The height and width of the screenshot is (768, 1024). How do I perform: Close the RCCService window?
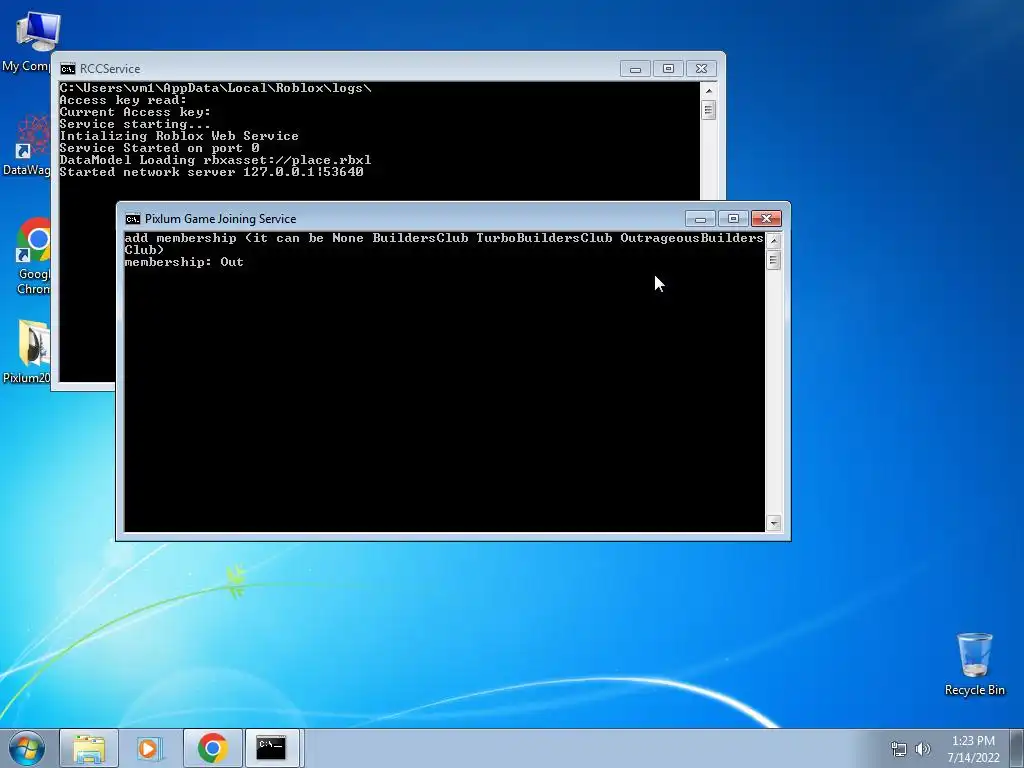pos(701,69)
